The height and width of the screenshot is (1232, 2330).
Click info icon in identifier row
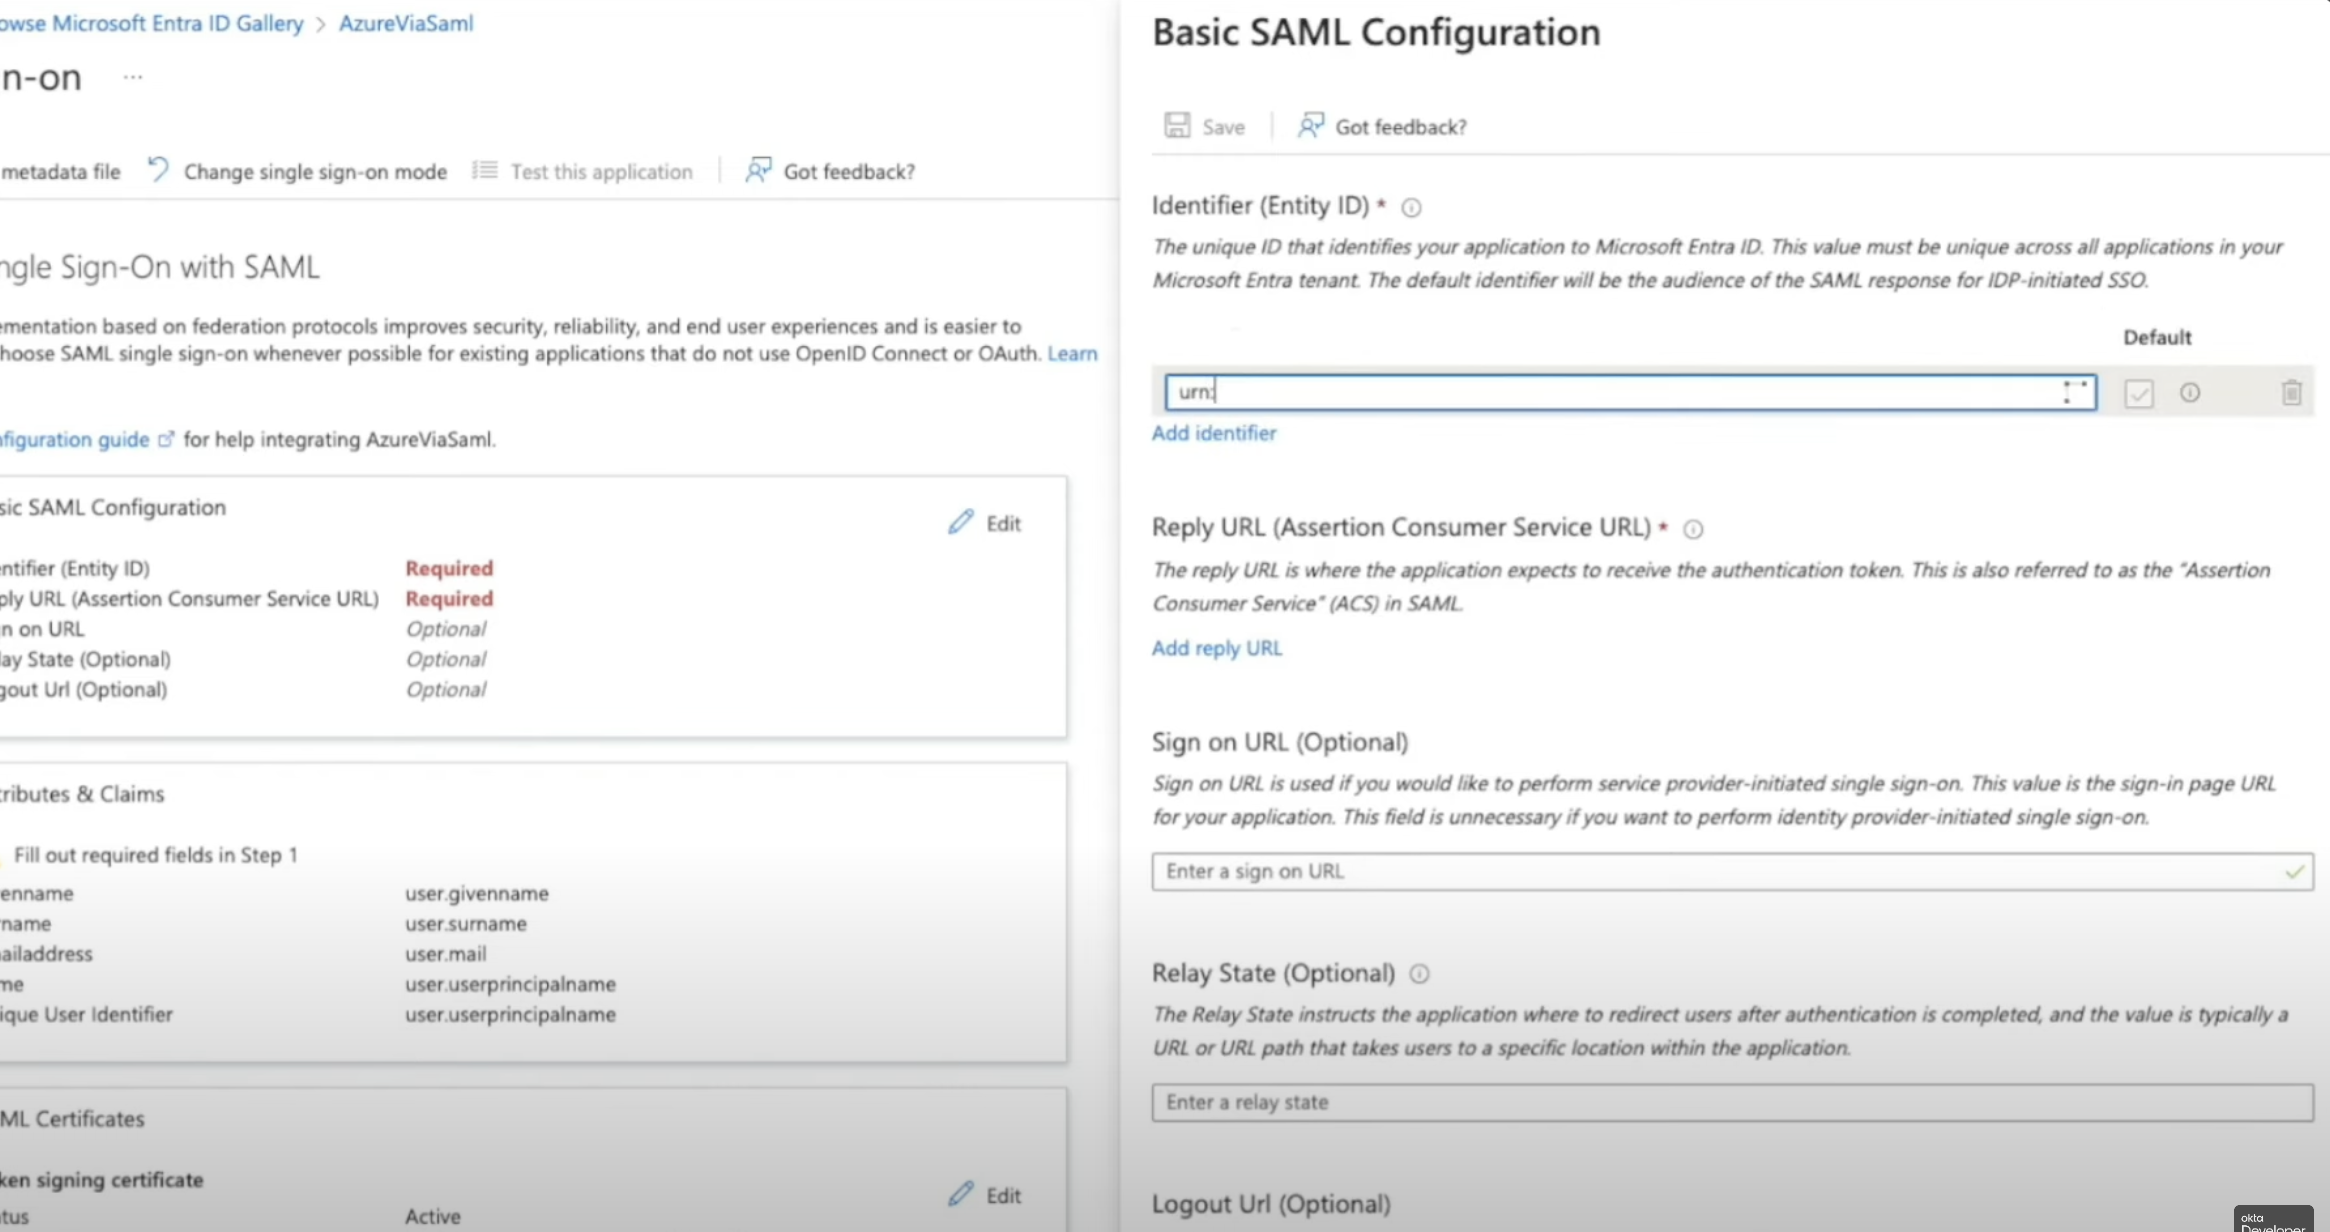(x=2190, y=393)
